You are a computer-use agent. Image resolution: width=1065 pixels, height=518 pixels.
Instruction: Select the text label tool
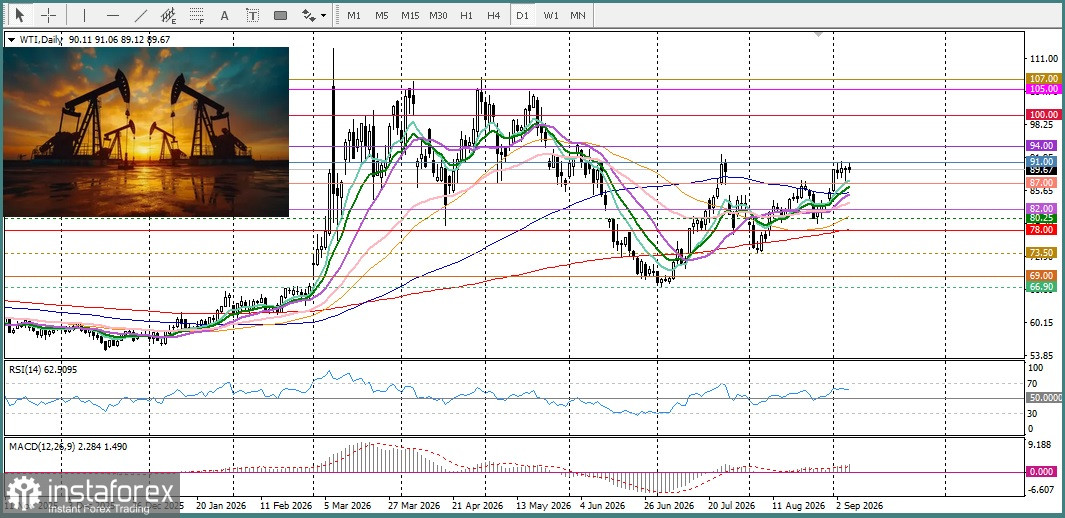pyautogui.click(x=253, y=15)
